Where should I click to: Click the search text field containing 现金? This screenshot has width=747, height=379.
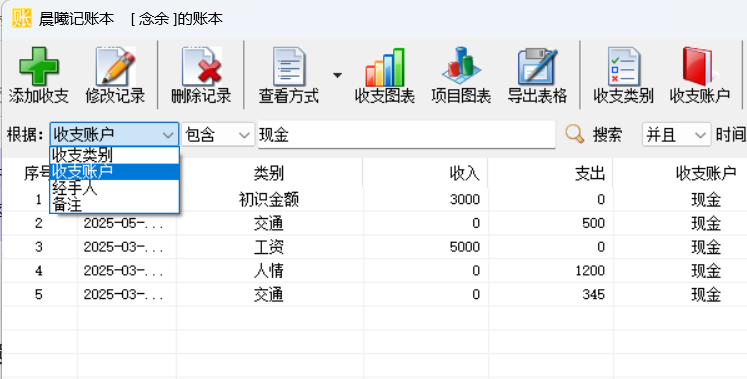[406, 135]
